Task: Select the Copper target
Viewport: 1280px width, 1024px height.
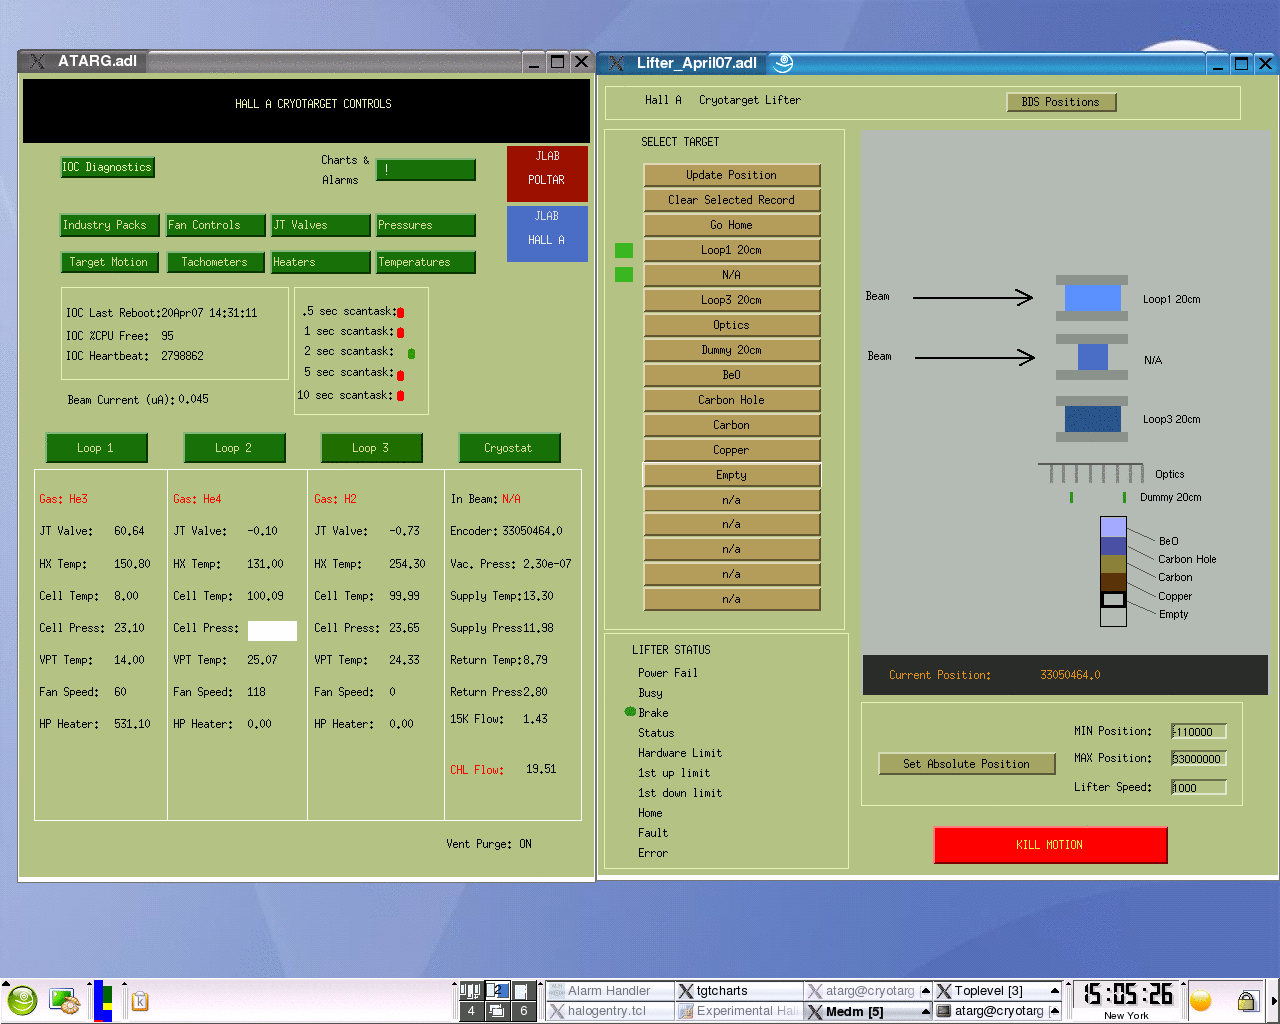Action: click(x=732, y=450)
